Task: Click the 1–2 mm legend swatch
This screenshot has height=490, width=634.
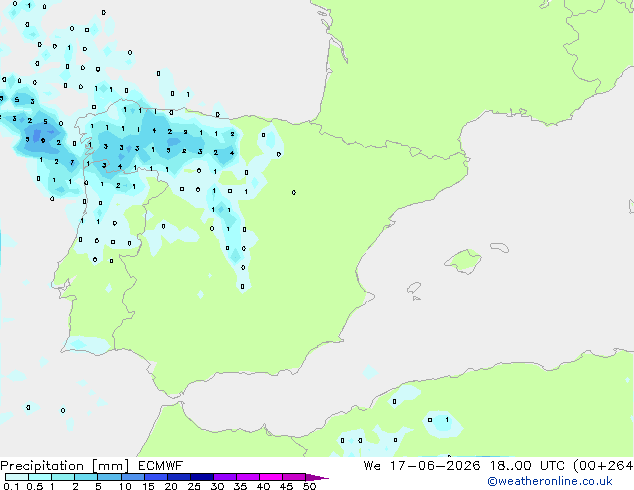Action: click(x=63, y=477)
